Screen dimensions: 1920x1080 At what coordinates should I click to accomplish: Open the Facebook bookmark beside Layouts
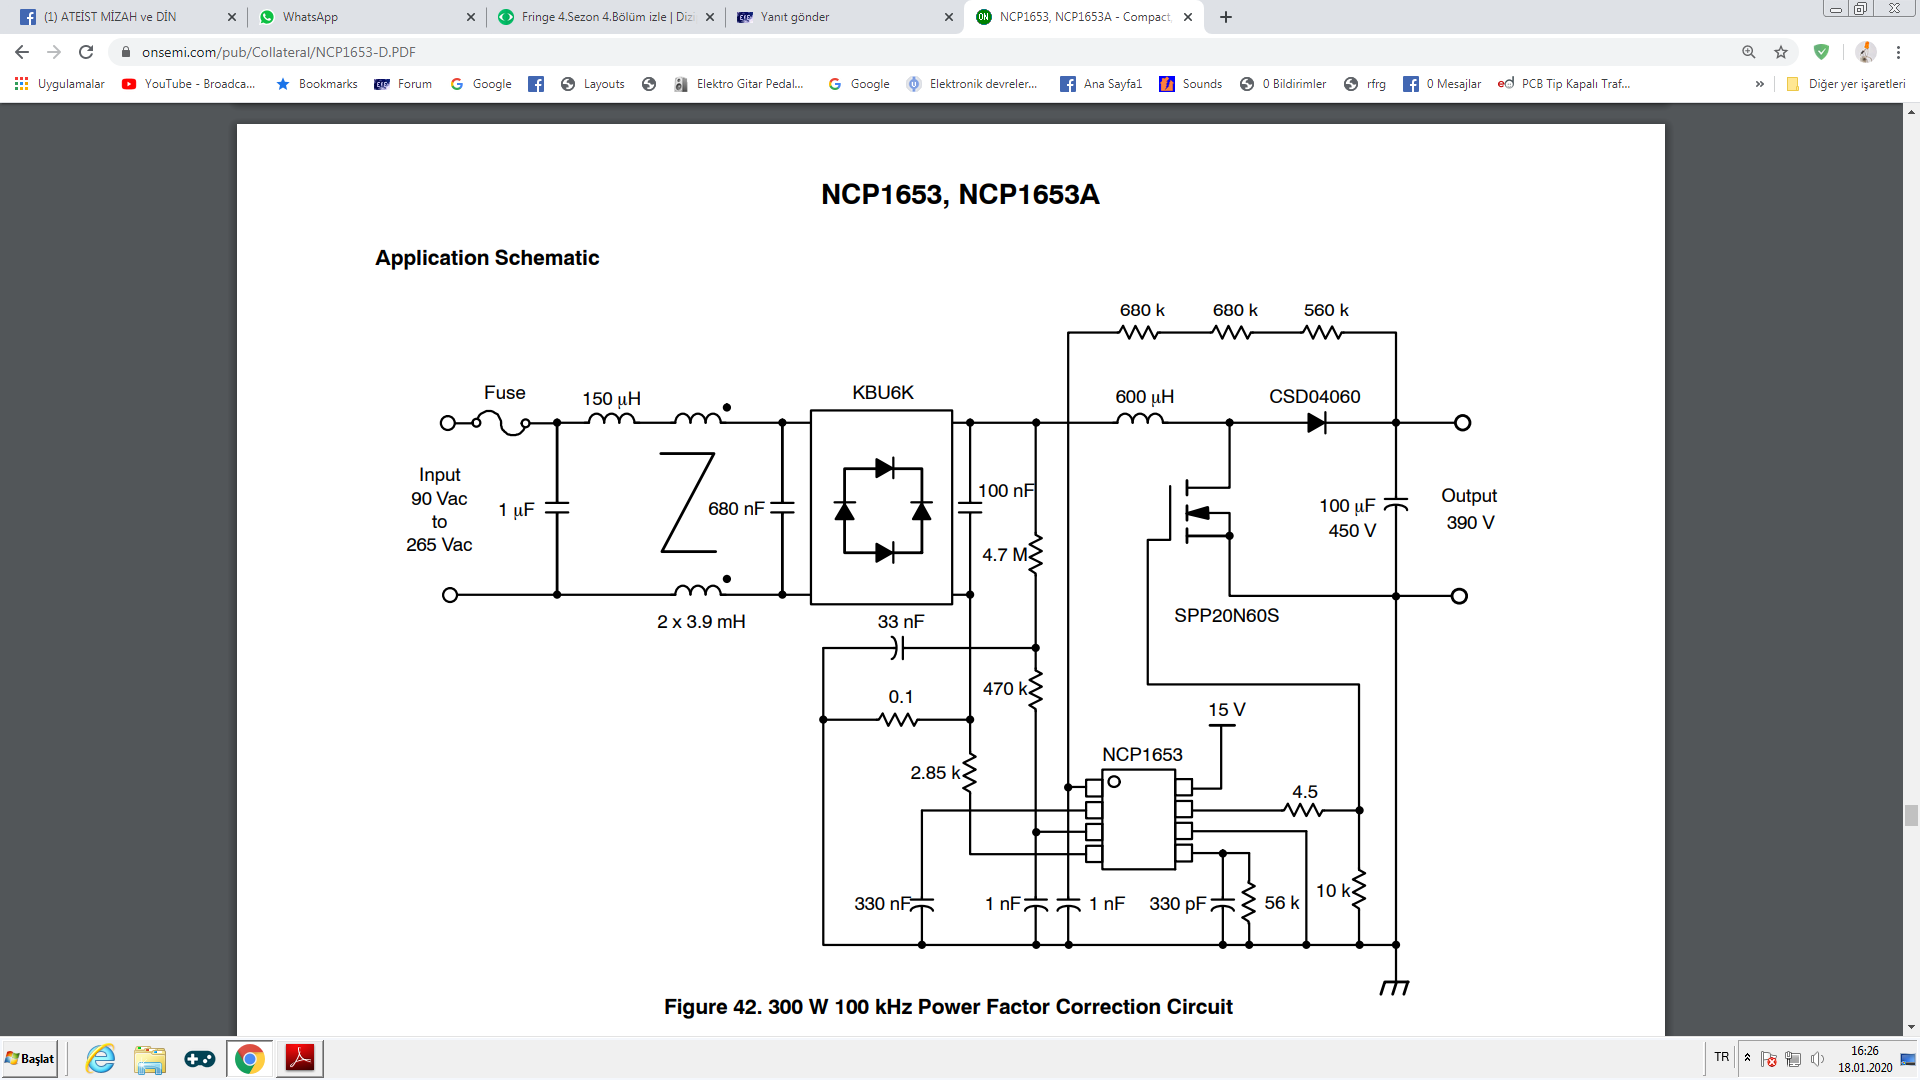(536, 84)
